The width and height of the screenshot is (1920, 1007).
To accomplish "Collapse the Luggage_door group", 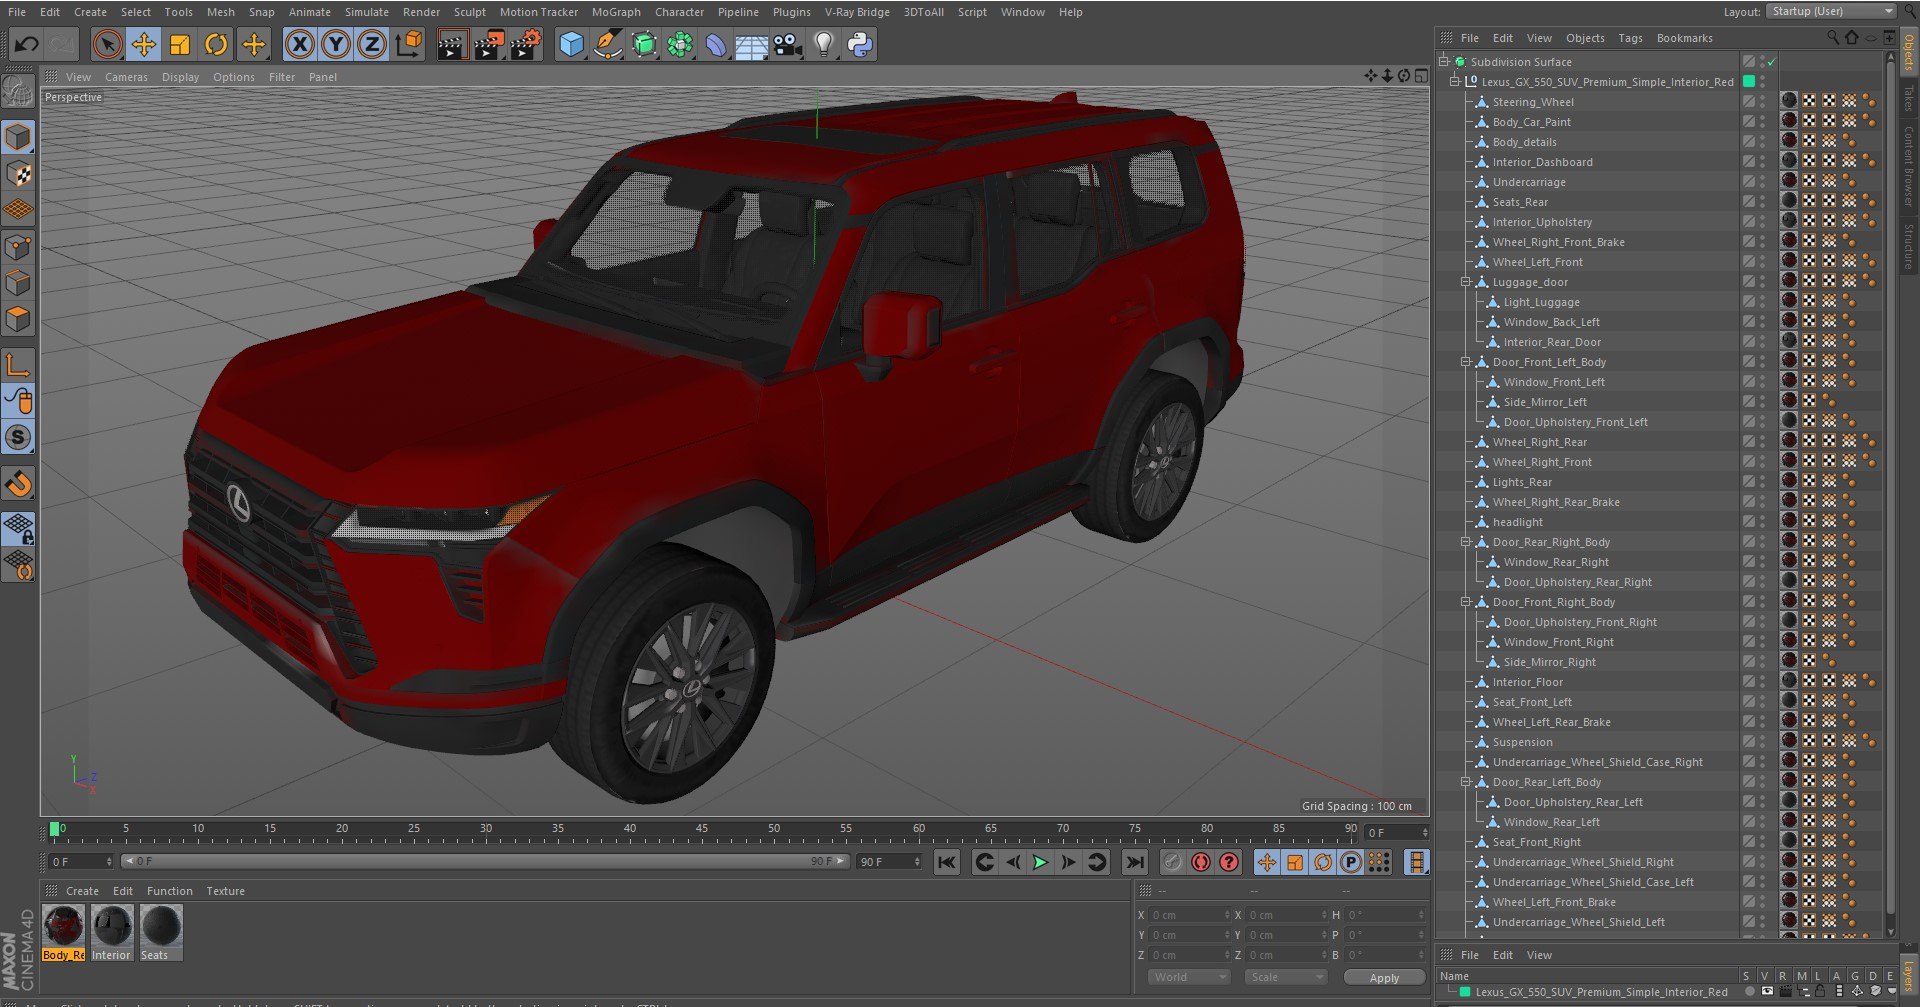I will click(x=1466, y=282).
